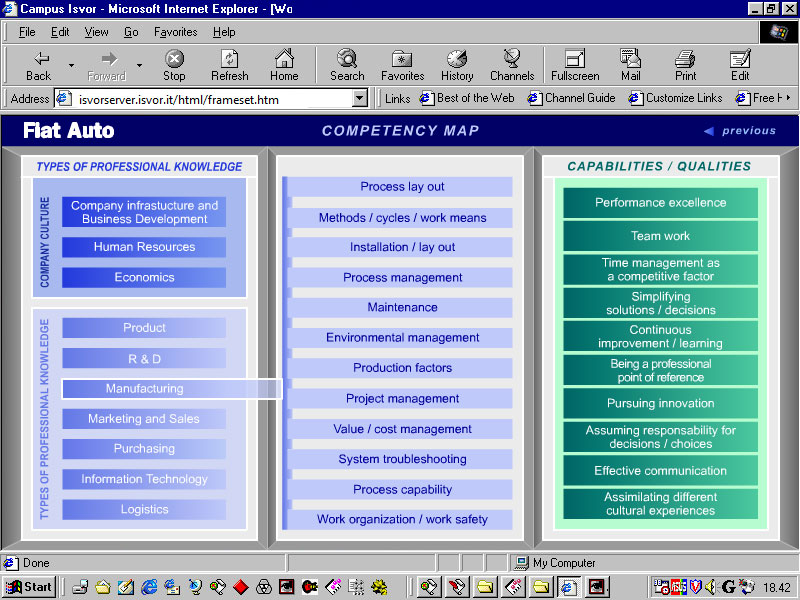This screenshot has height=600, width=800.
Task: Open Project management competency
Action: click(x=402, y=398)
